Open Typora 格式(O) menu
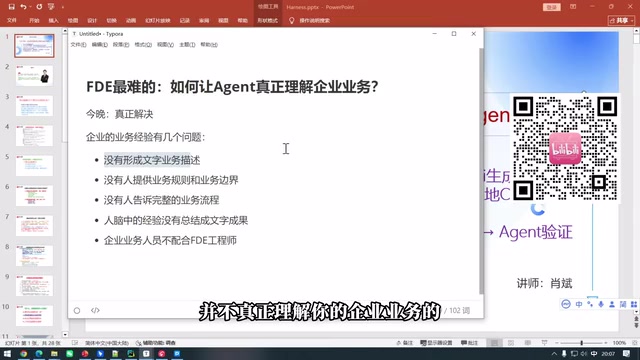 [143, 44]
